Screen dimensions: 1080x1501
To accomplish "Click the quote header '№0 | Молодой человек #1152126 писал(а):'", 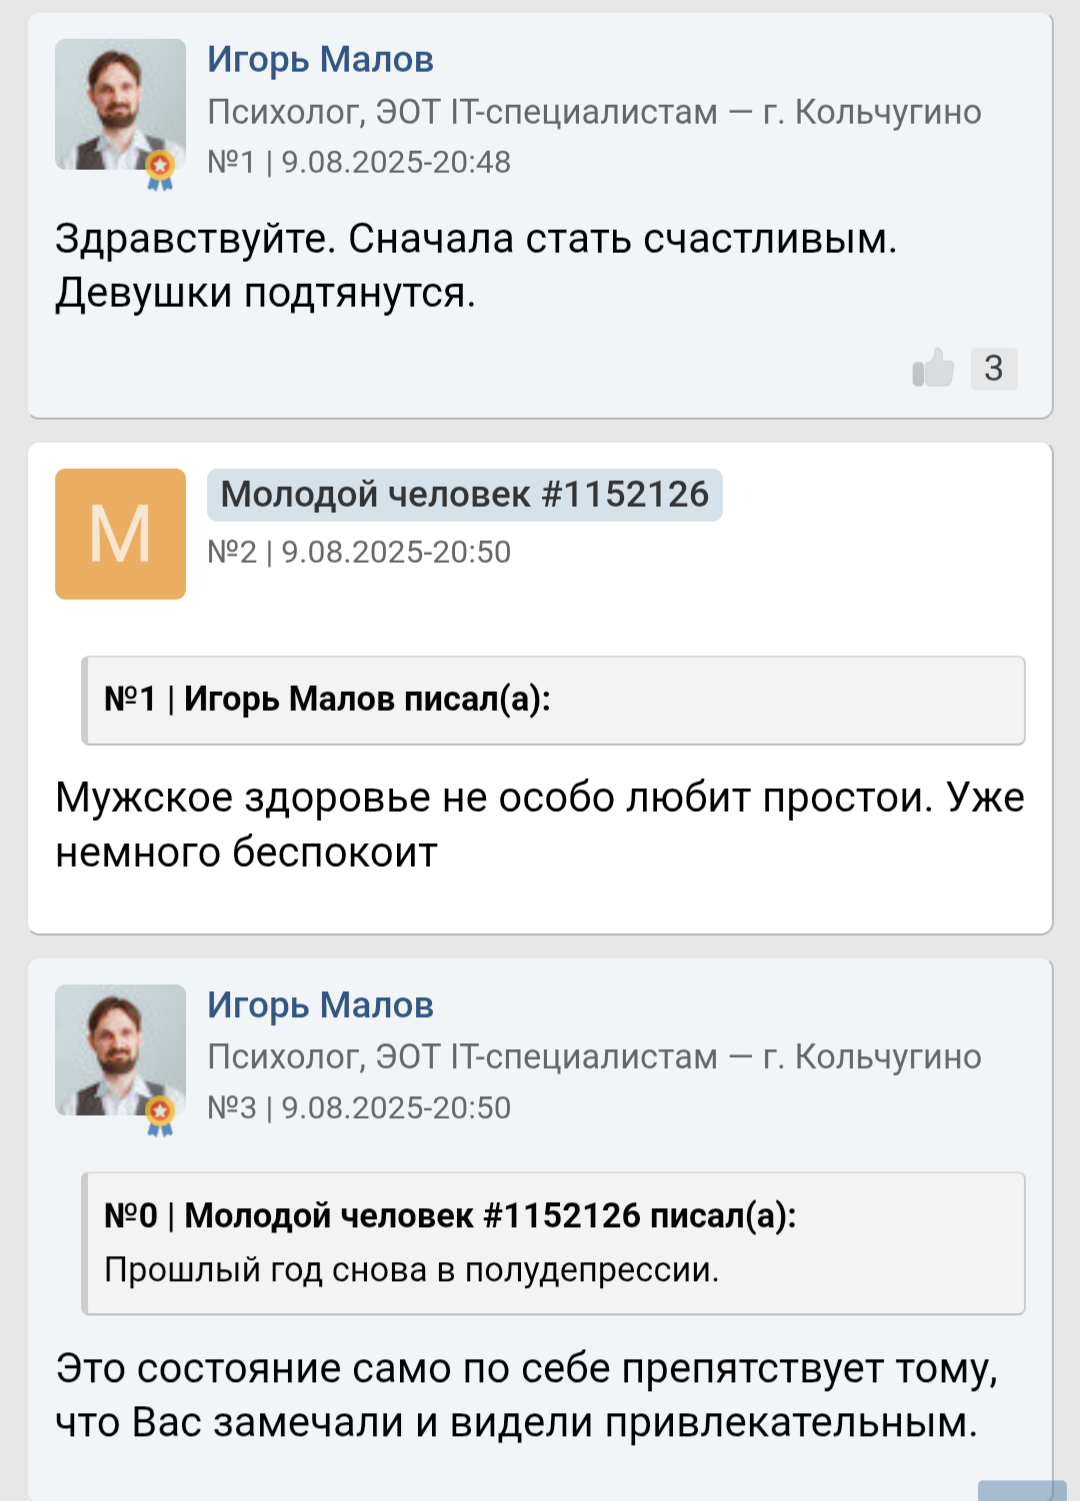I will click(x=450, y=1216).
